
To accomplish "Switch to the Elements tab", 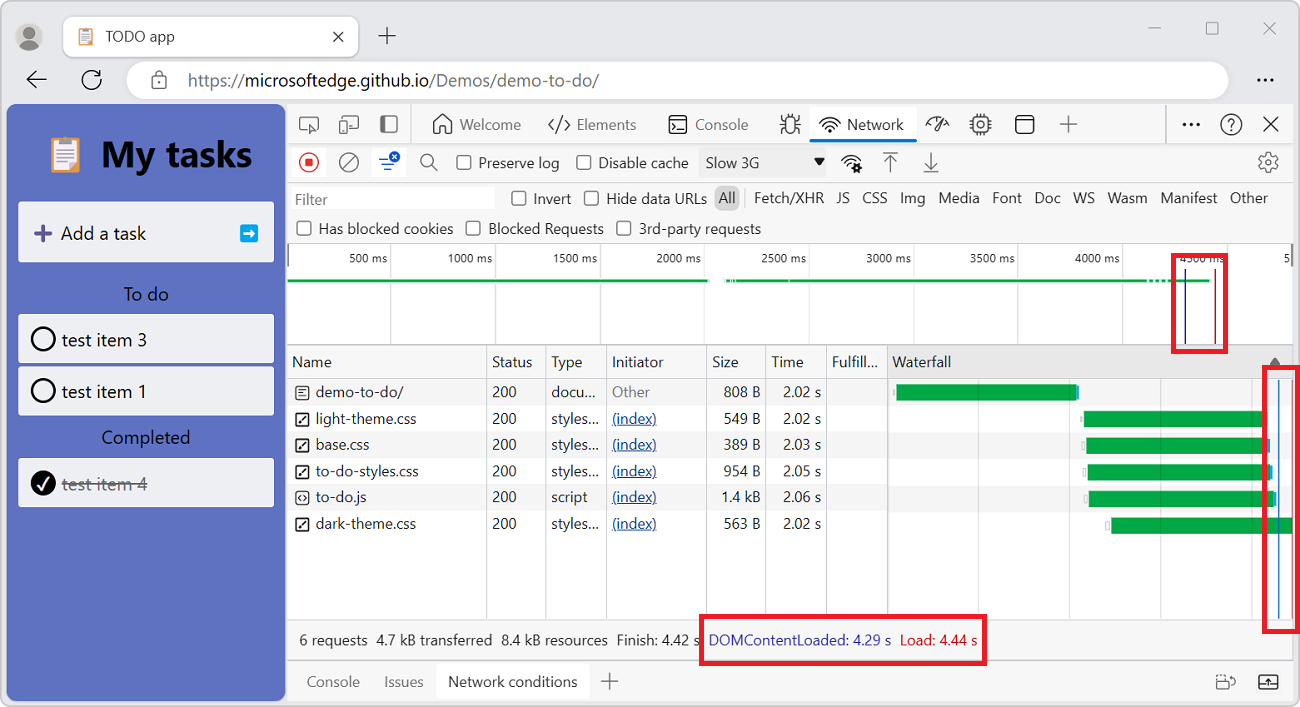I will click(x=593, y=124).
